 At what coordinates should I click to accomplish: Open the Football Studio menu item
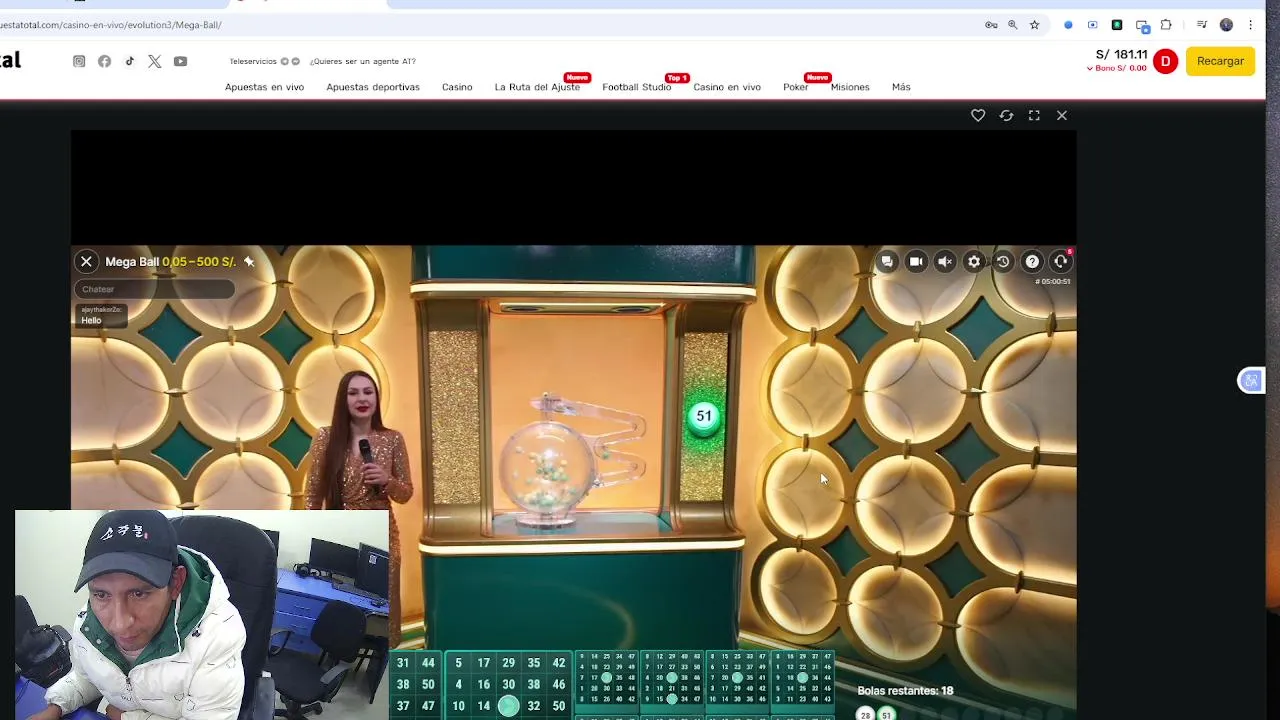pyautogui.click(x=636, y=87)
